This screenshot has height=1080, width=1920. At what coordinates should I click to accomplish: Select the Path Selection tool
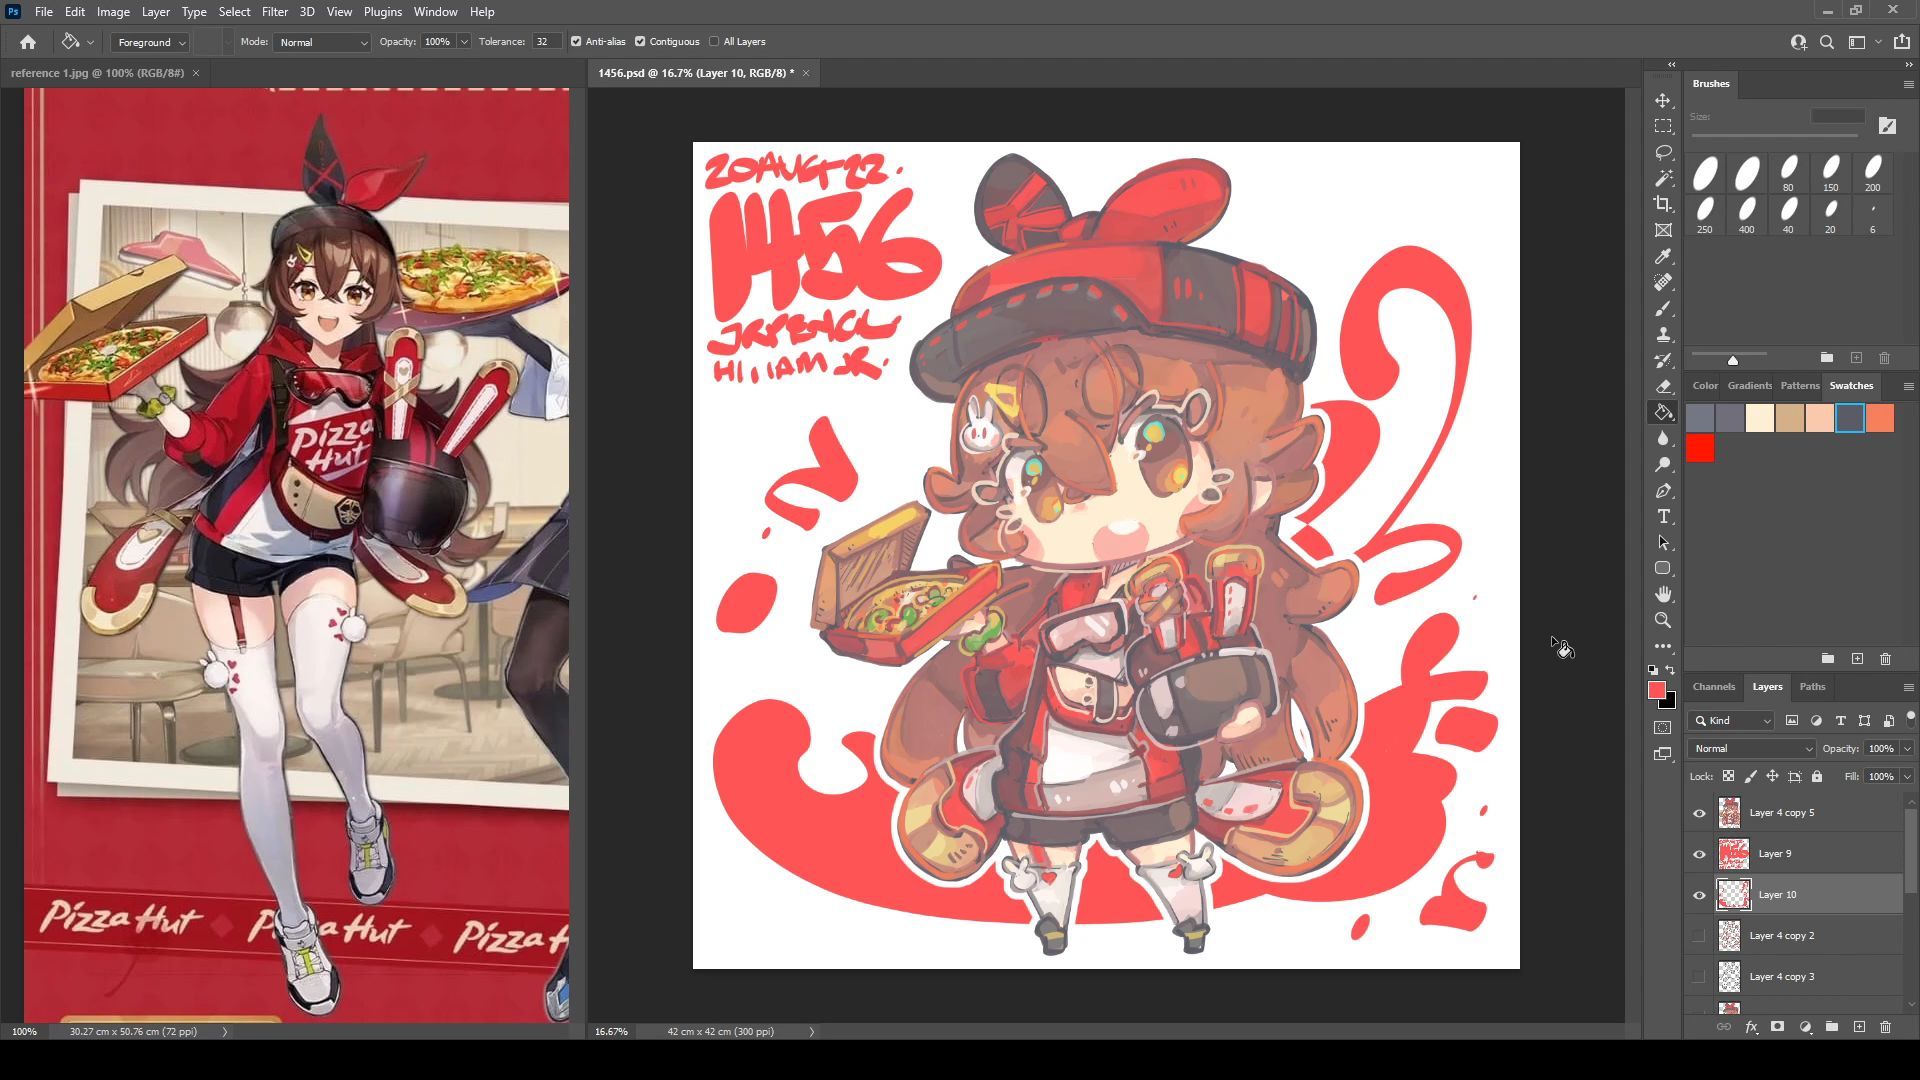click(1663, 543)
